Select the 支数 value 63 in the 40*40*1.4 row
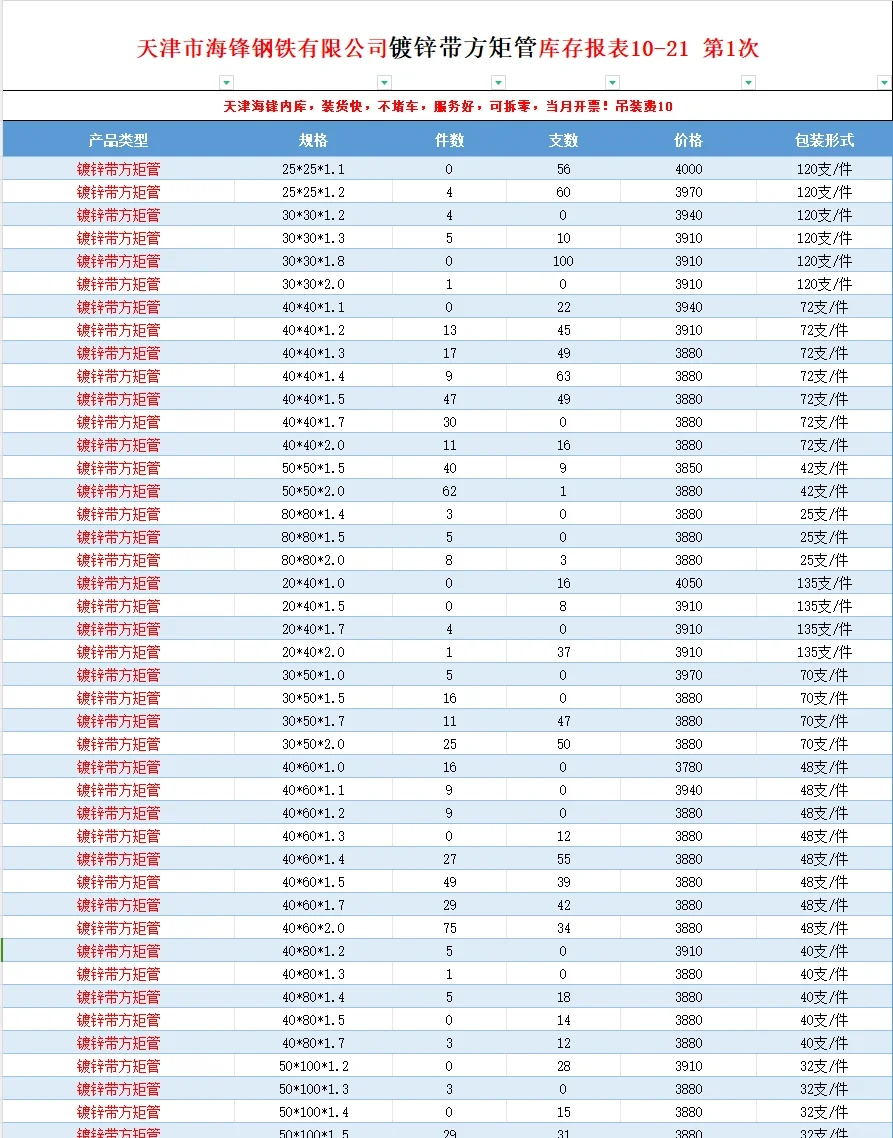This screenshot has height=1138, width=893. pyautogui.click(x=563, y=376)
